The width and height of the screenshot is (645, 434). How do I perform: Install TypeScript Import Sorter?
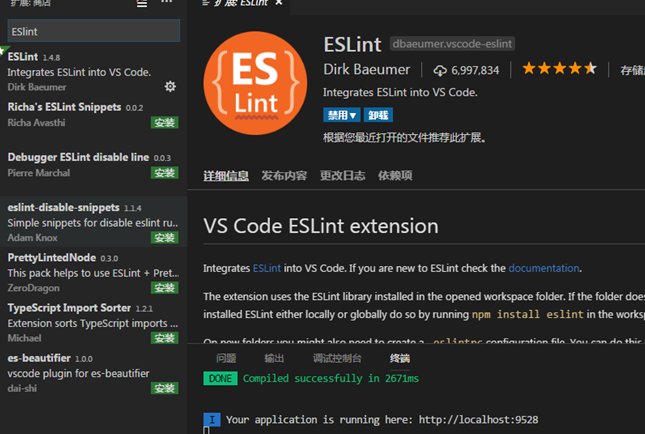click(165, 338)
